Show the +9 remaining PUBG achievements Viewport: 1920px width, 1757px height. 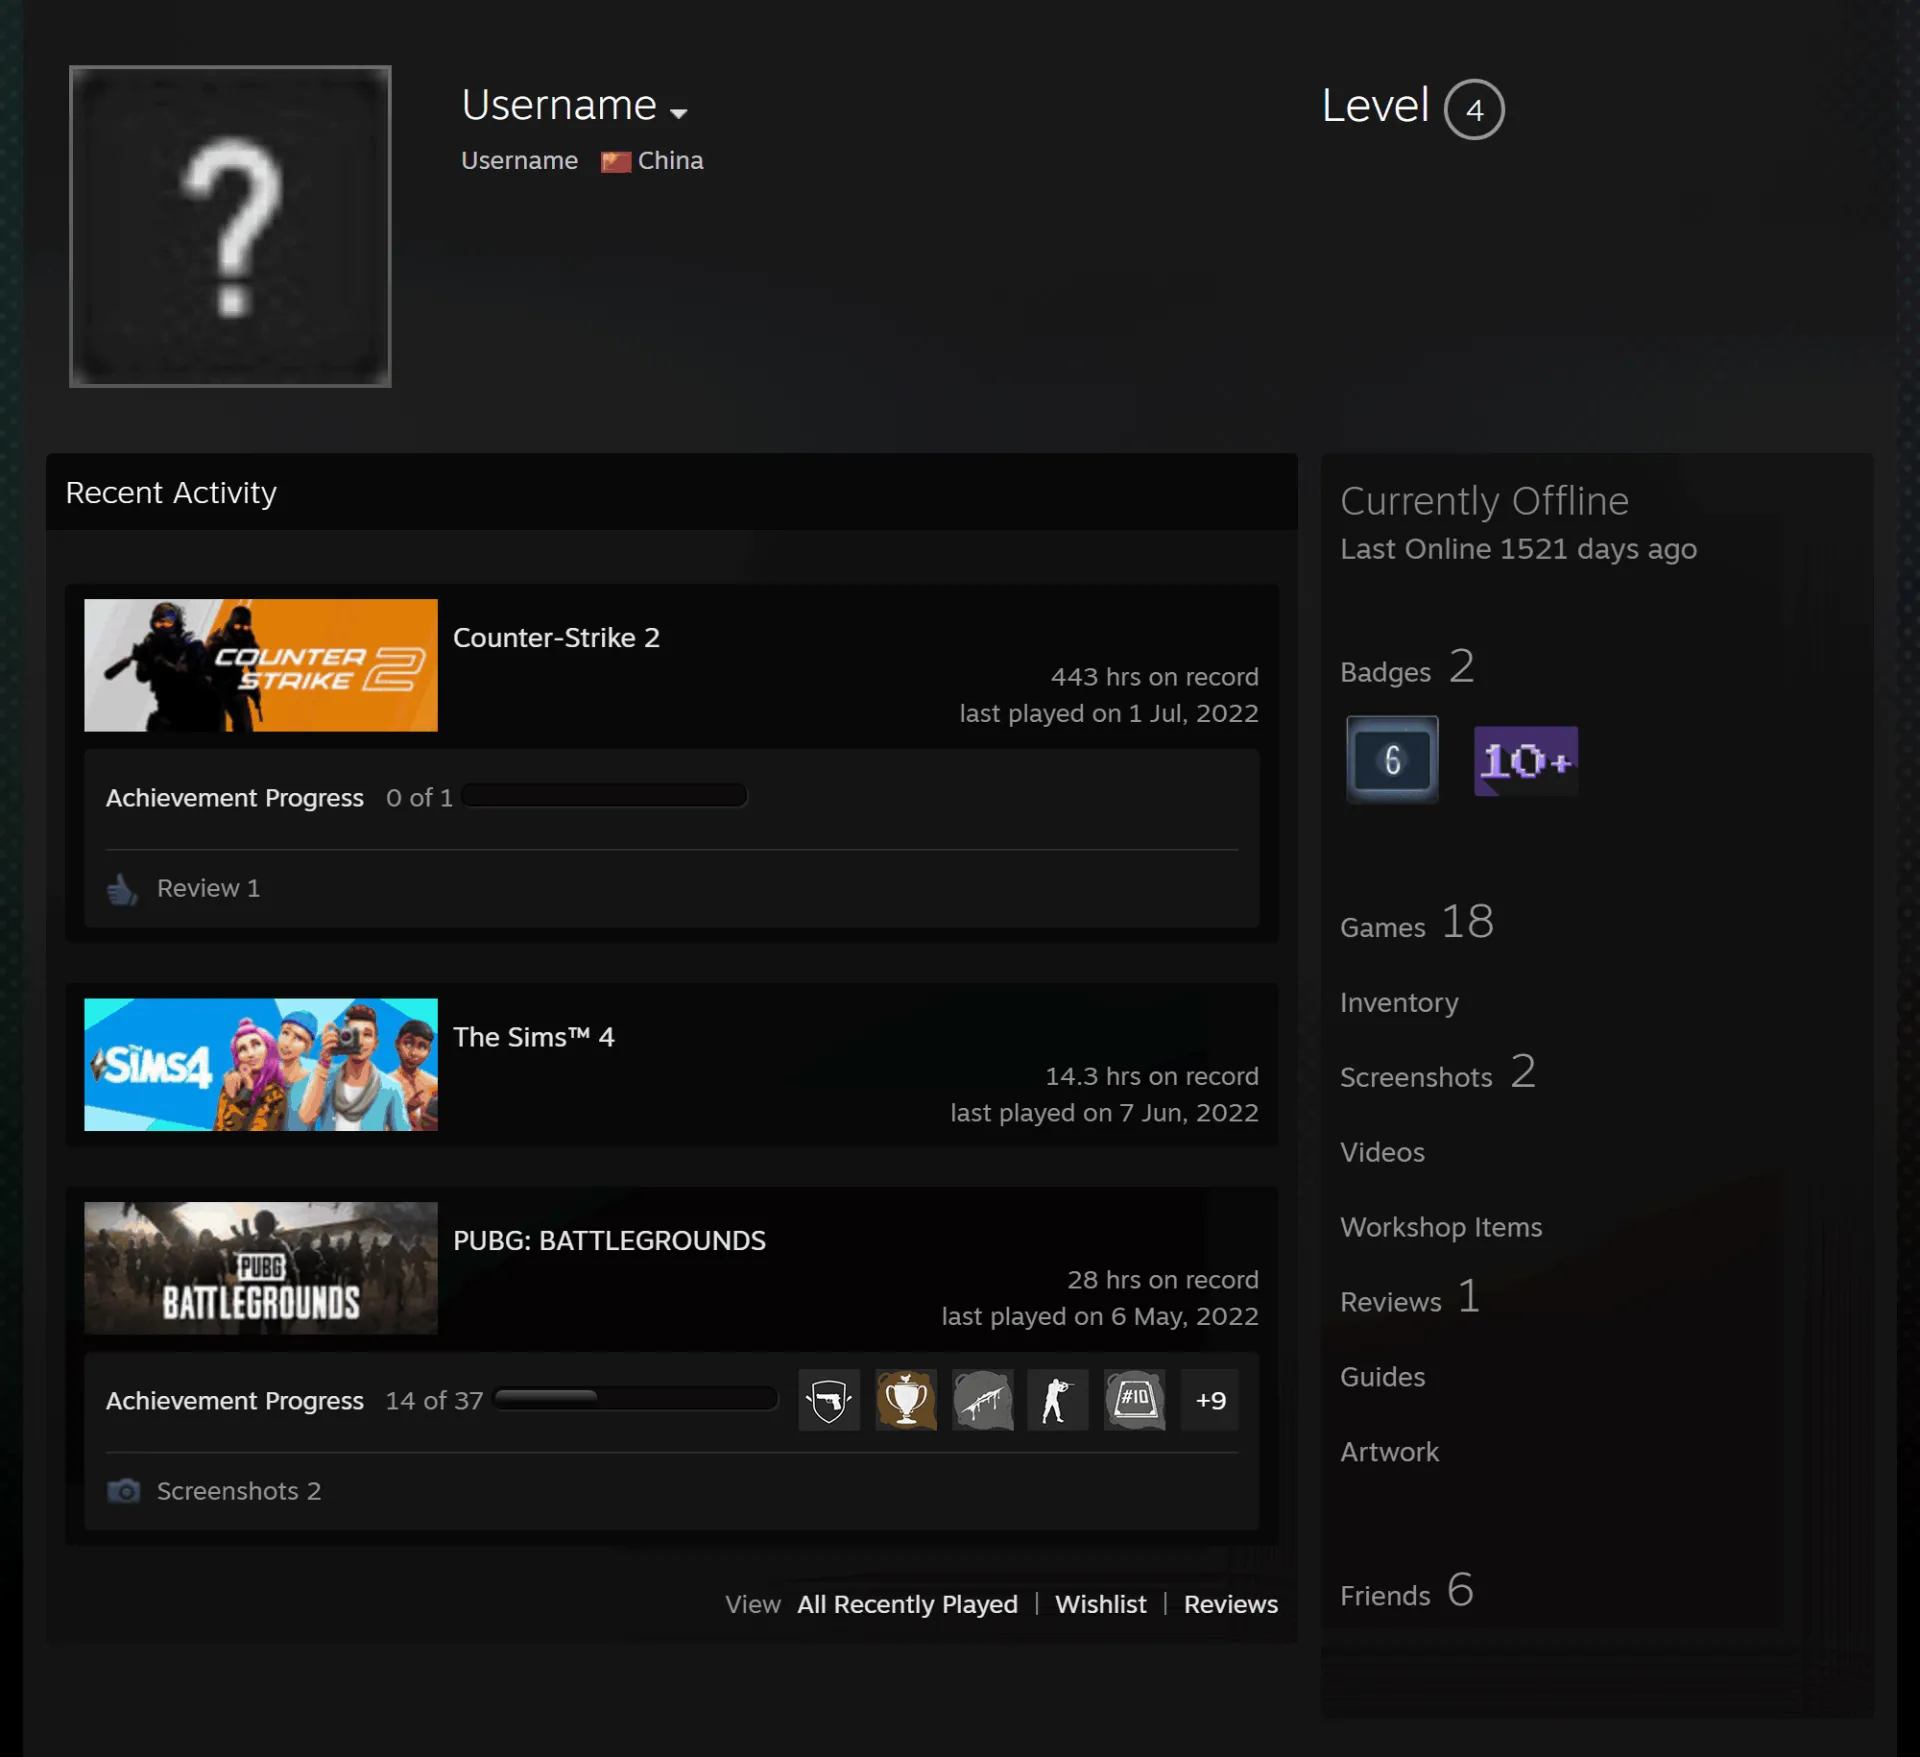point(1210,1400)
